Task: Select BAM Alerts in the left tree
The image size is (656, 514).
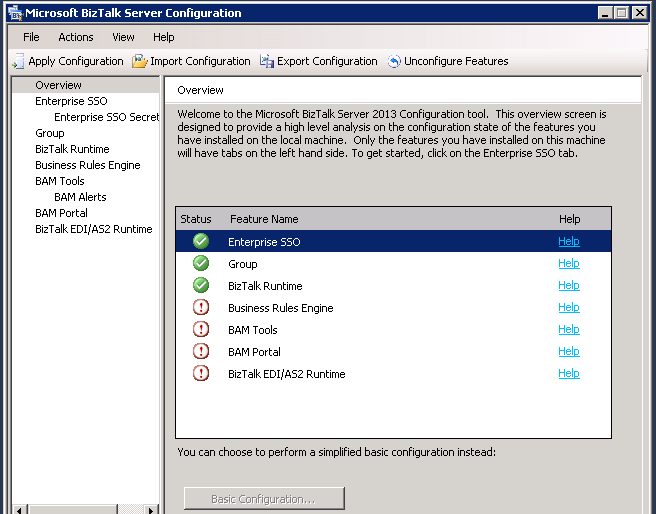Action: point(80,197)
